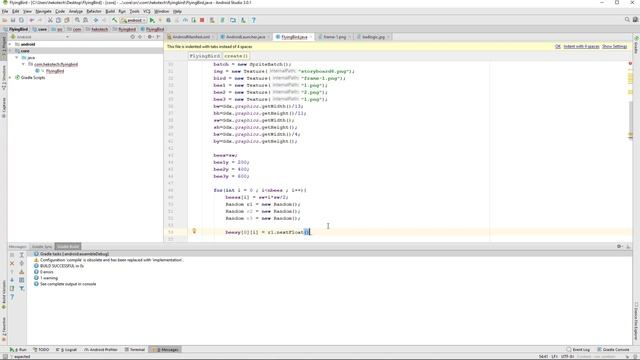Image resolution: width=640 pixels, height=360 pixels.
Task: Click the down arrow icon in Messages panel
Action: [x=12, y=280]
